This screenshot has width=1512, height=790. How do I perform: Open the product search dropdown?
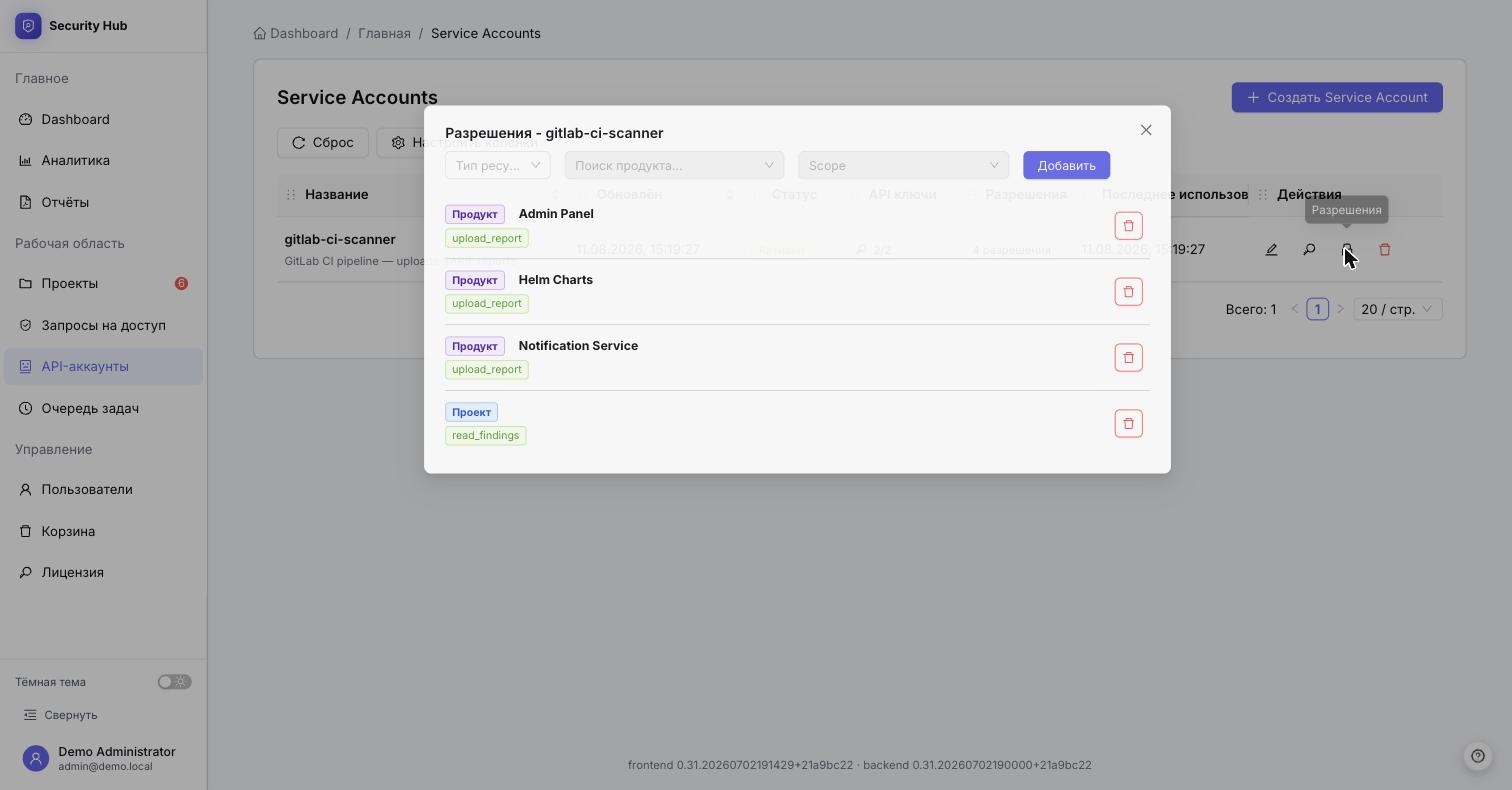674,165
